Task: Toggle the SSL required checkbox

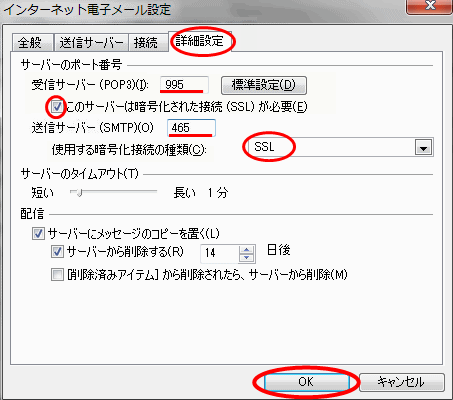Action: (x=57, y=107)
